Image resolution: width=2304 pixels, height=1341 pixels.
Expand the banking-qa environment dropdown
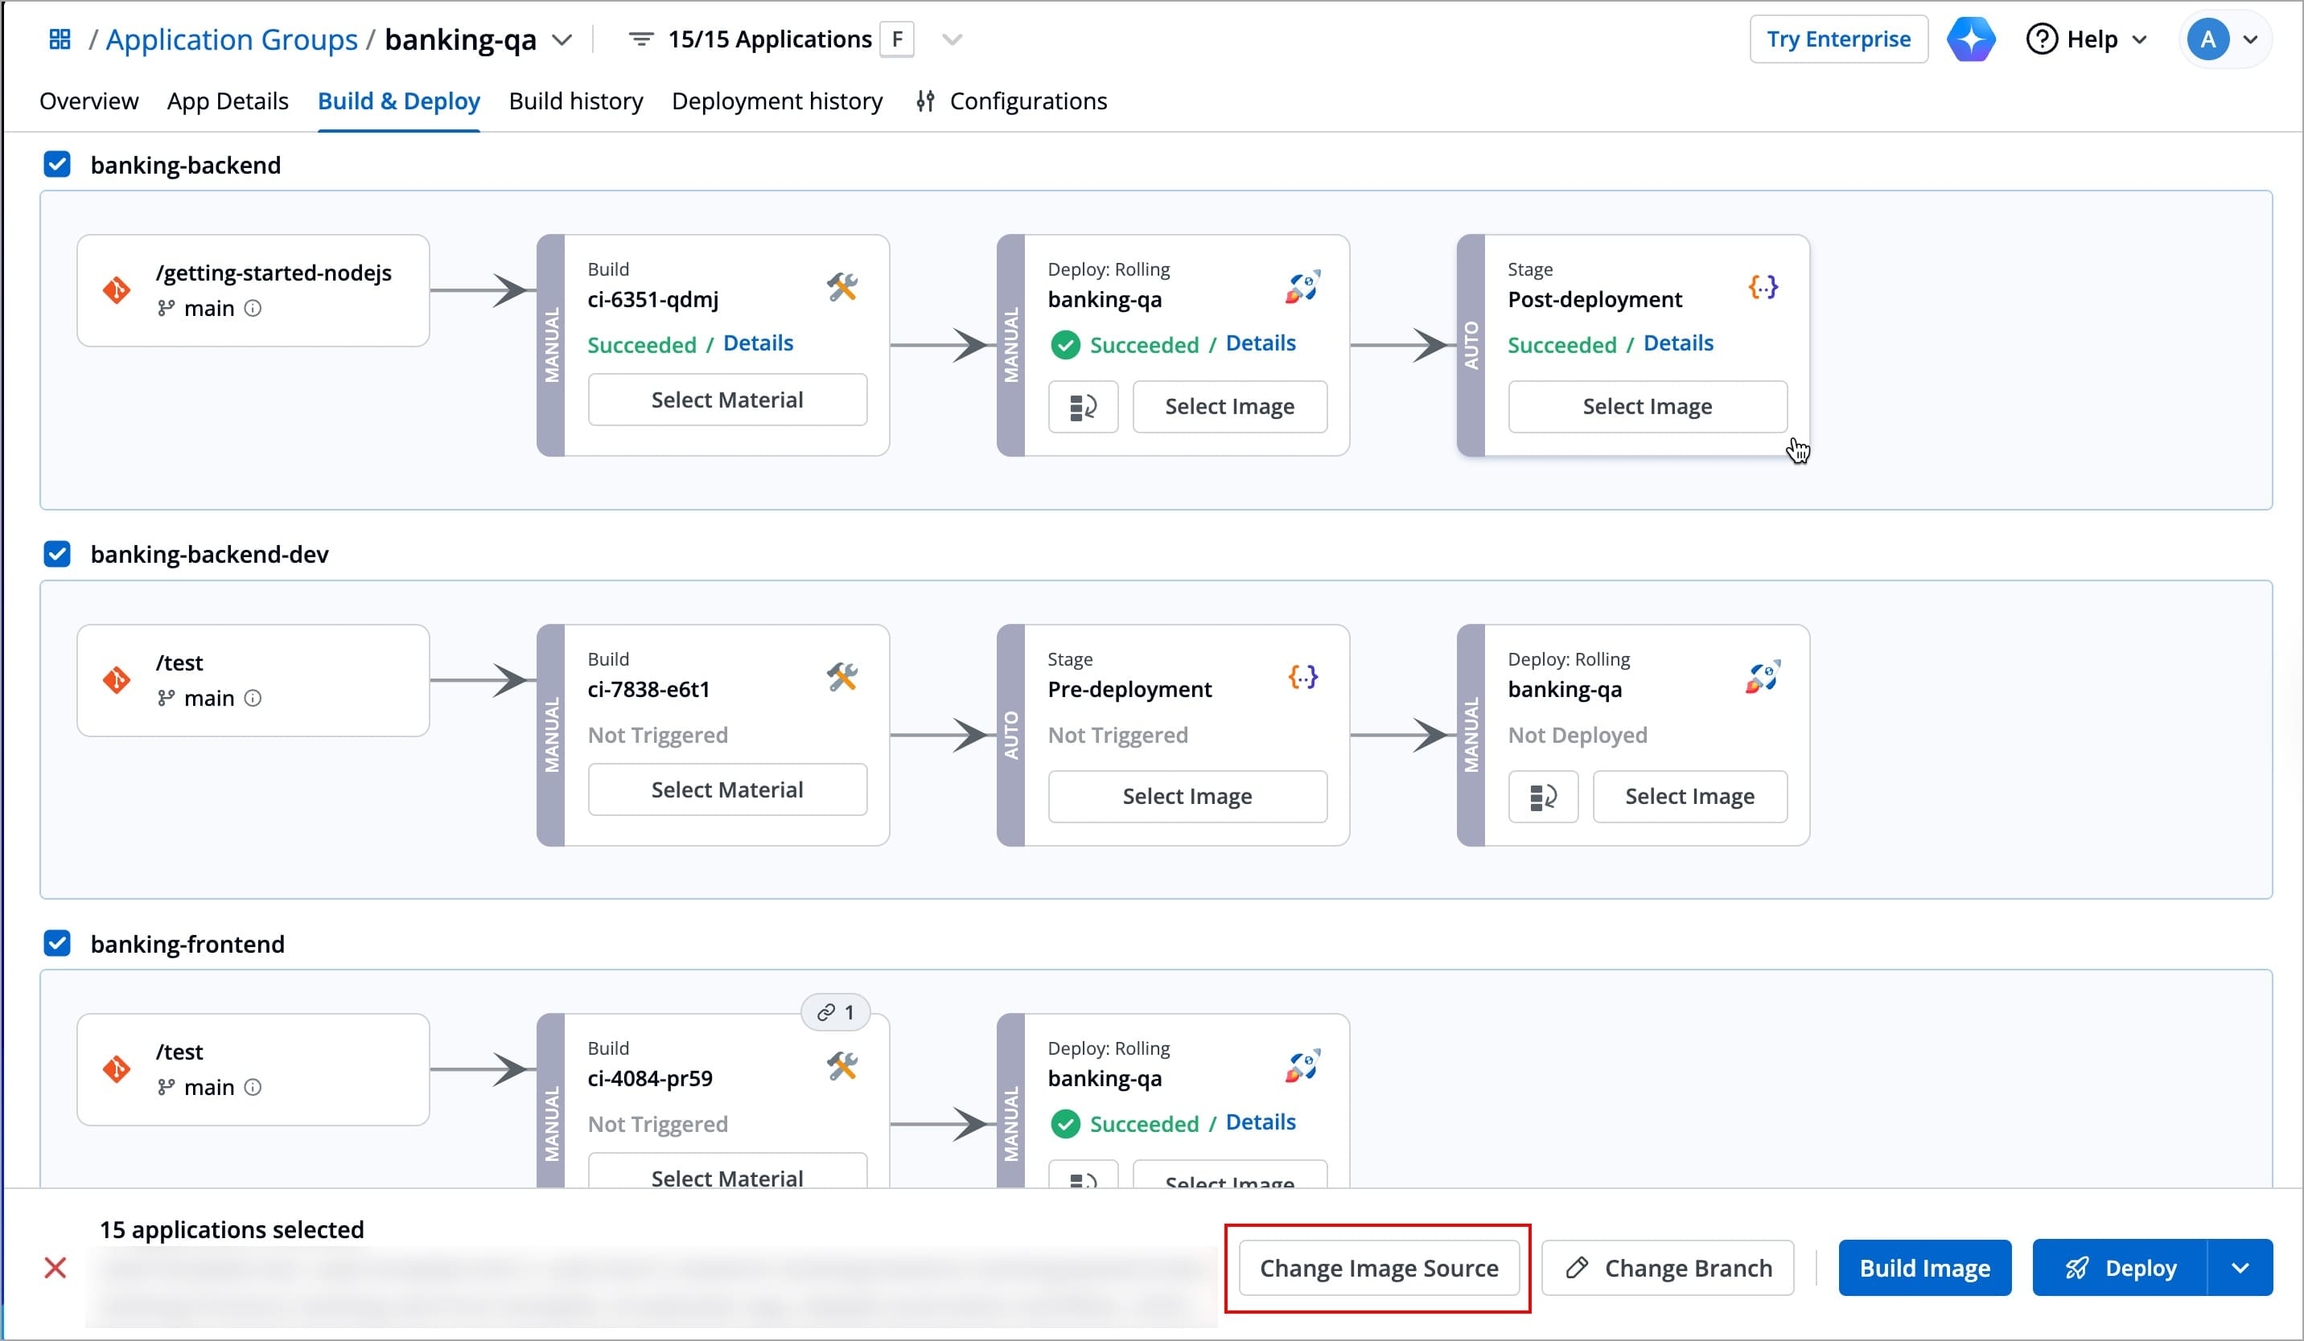tap(563, 40)
